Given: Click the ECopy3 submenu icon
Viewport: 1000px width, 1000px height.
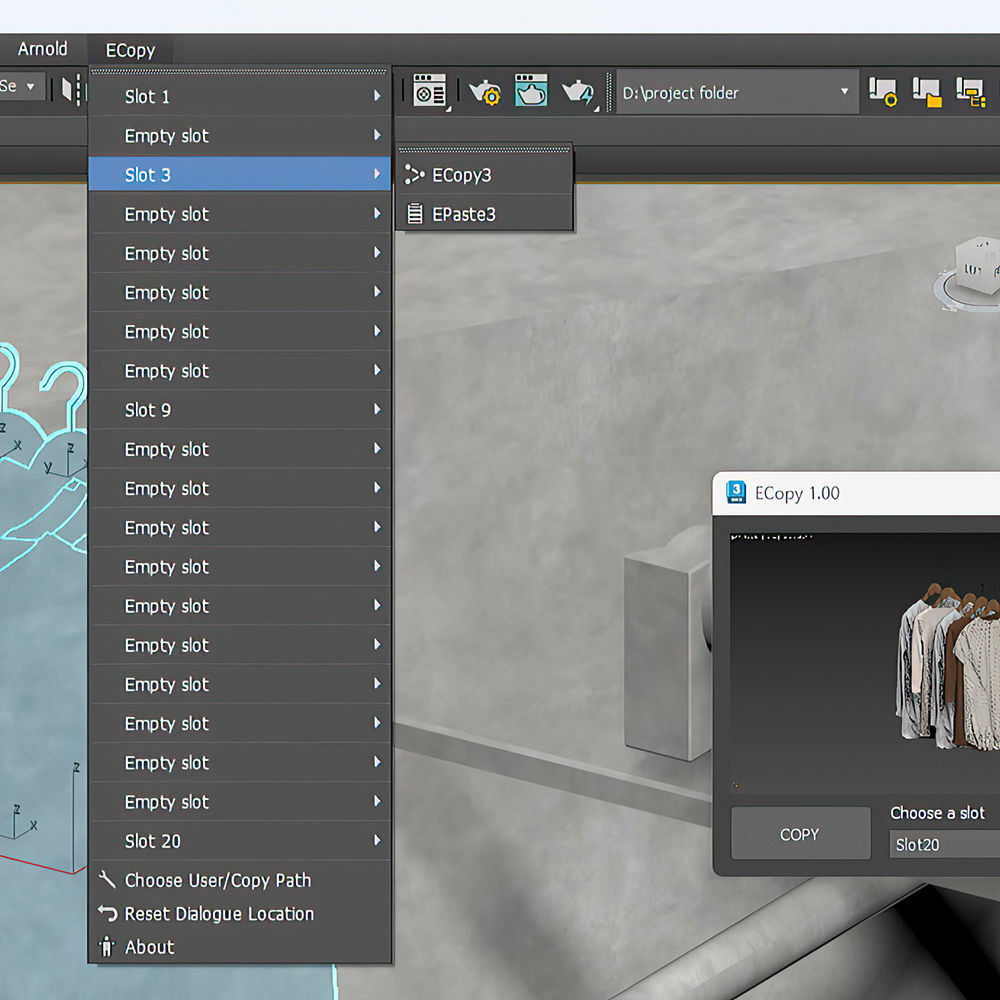Looking at the screenshot, I should [x=415, y=175].
